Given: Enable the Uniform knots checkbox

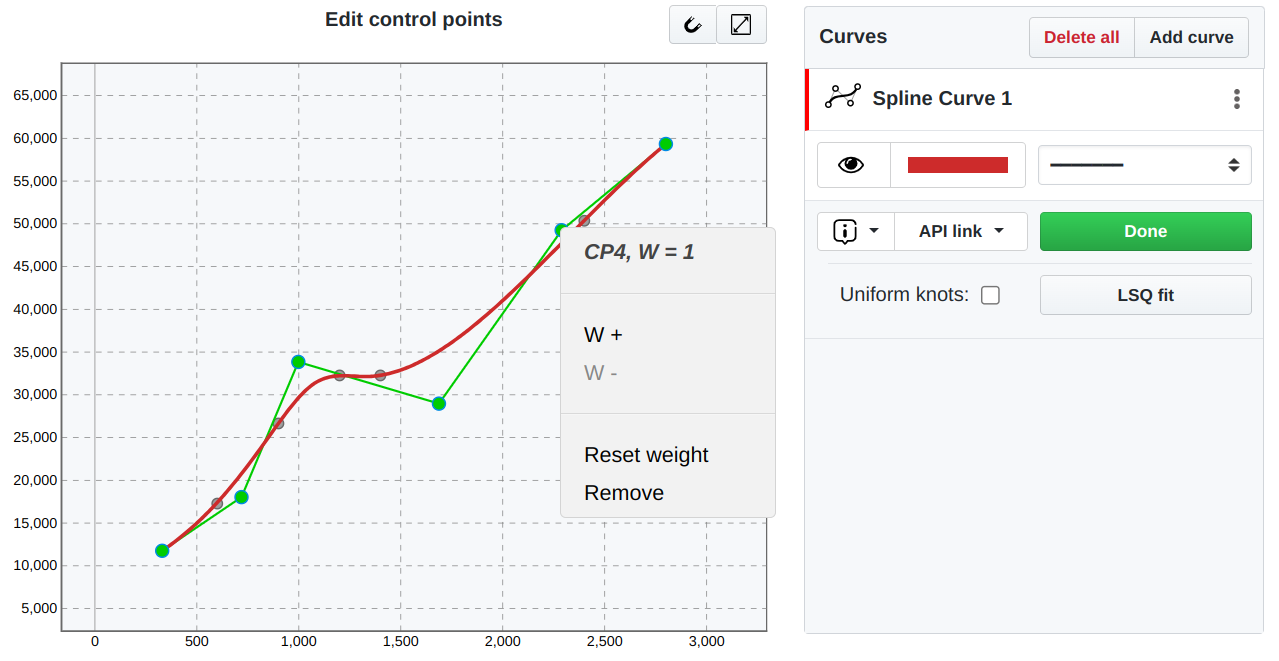Looking at the screenshot, I should point(990,294).
